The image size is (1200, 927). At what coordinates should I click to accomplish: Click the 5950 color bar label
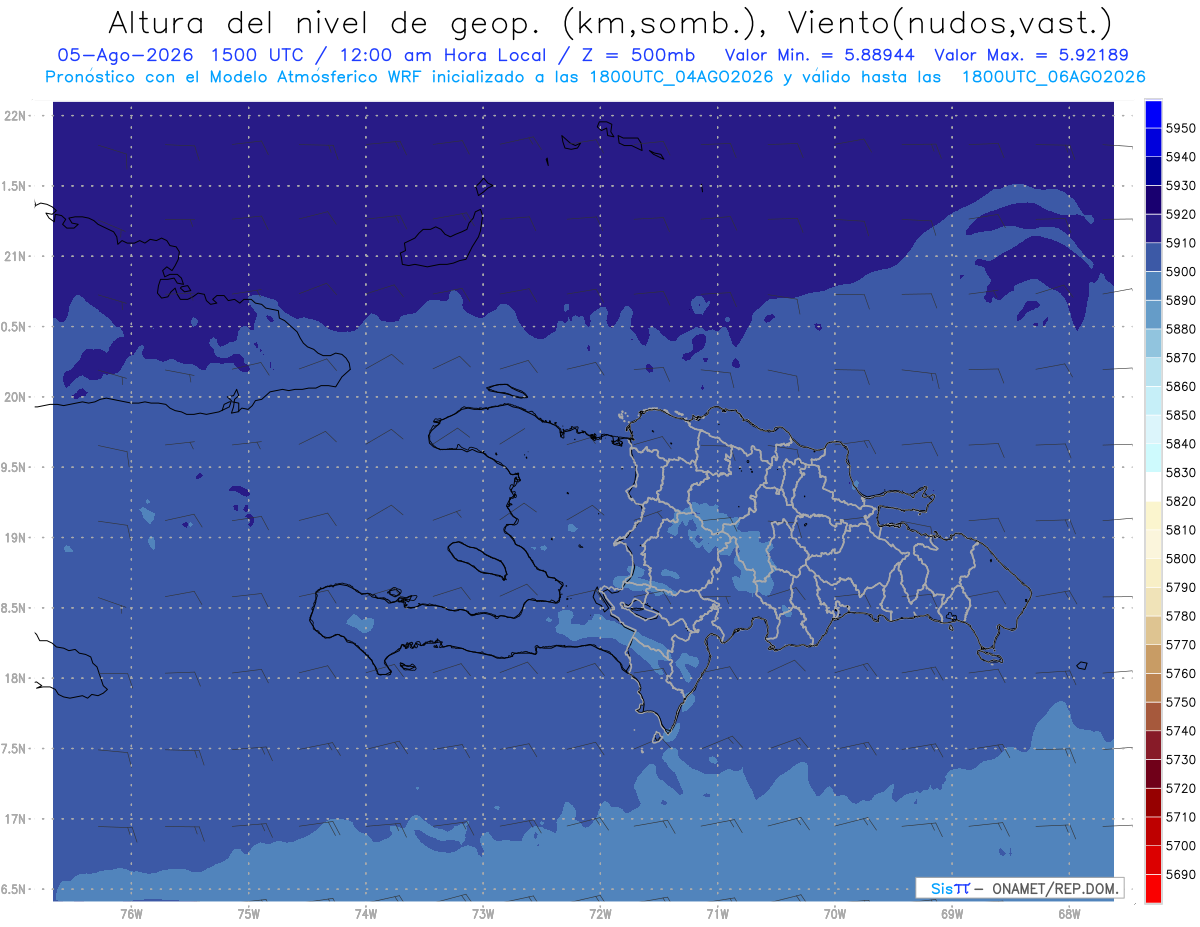[1181, 128]
